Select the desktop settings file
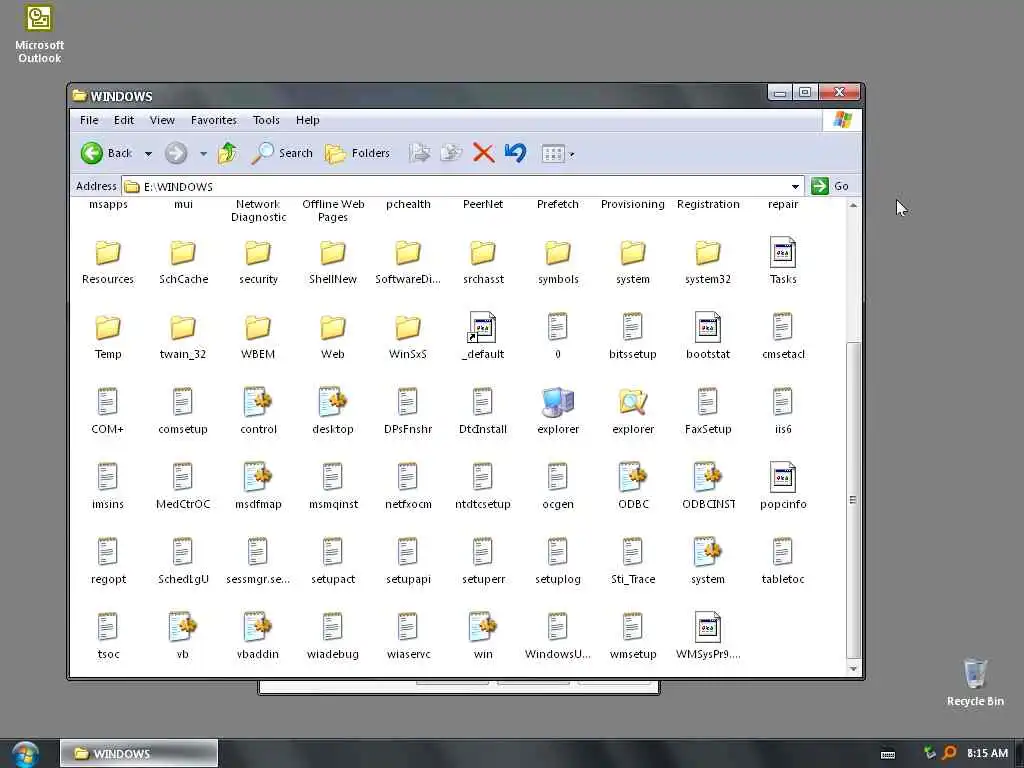The image size is (1024, 768). (333, 411)
